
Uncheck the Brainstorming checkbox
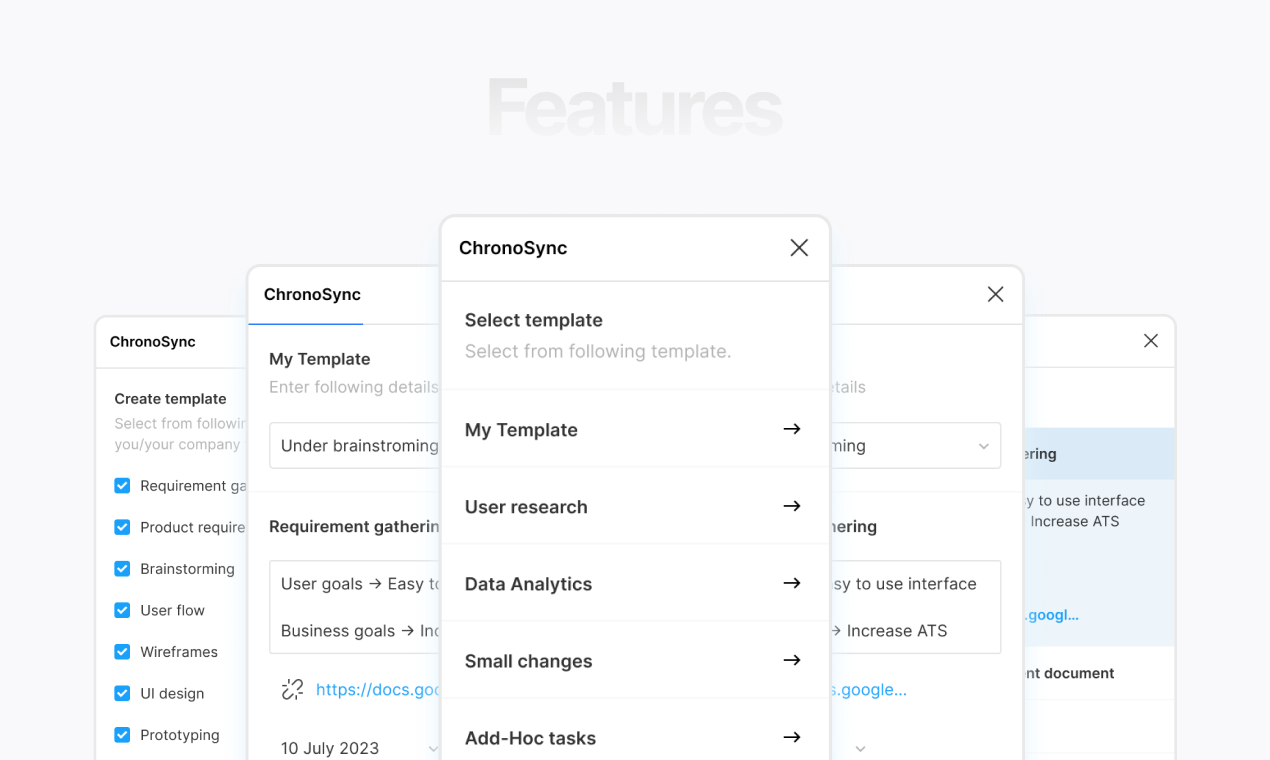click(122, 569)
